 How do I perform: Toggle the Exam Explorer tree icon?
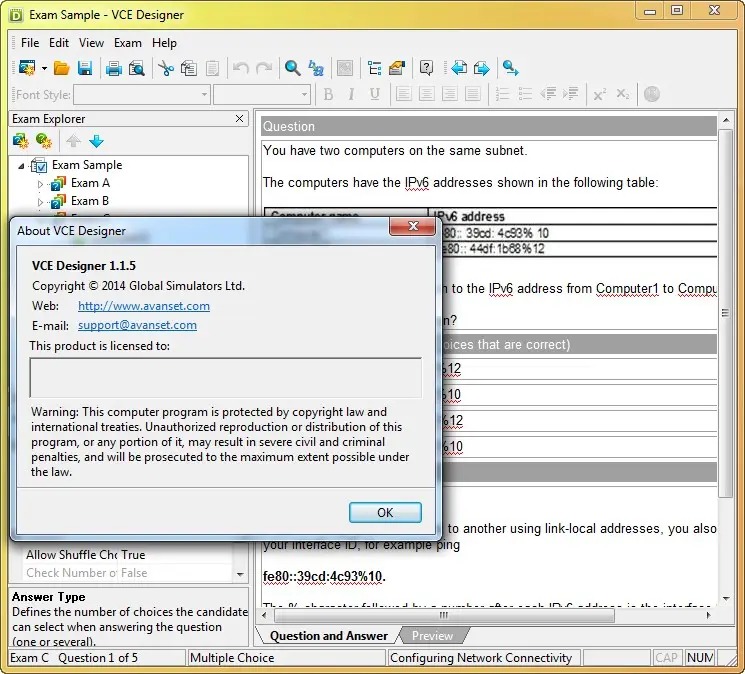[x=375, y=68]
